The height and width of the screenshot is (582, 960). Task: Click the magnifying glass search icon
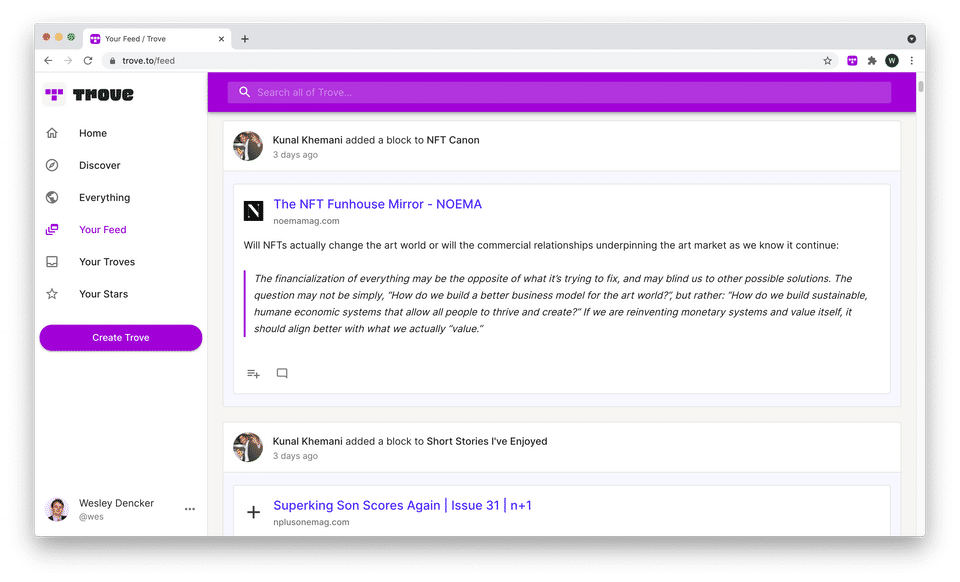click(x=244, y=92)
